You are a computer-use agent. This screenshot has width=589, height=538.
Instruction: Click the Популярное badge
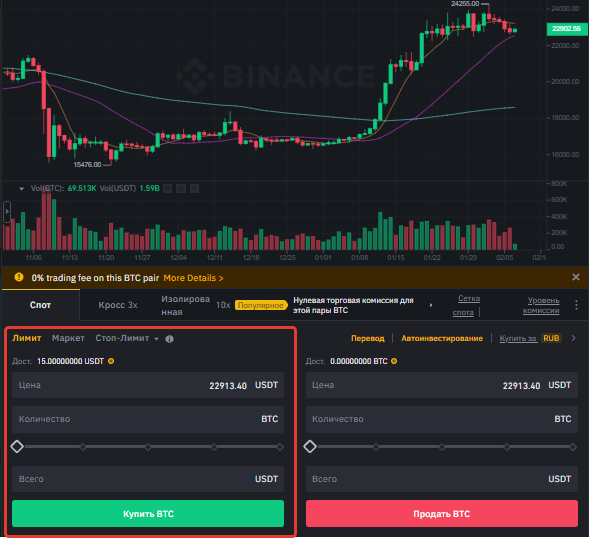[x=261, y=305]
